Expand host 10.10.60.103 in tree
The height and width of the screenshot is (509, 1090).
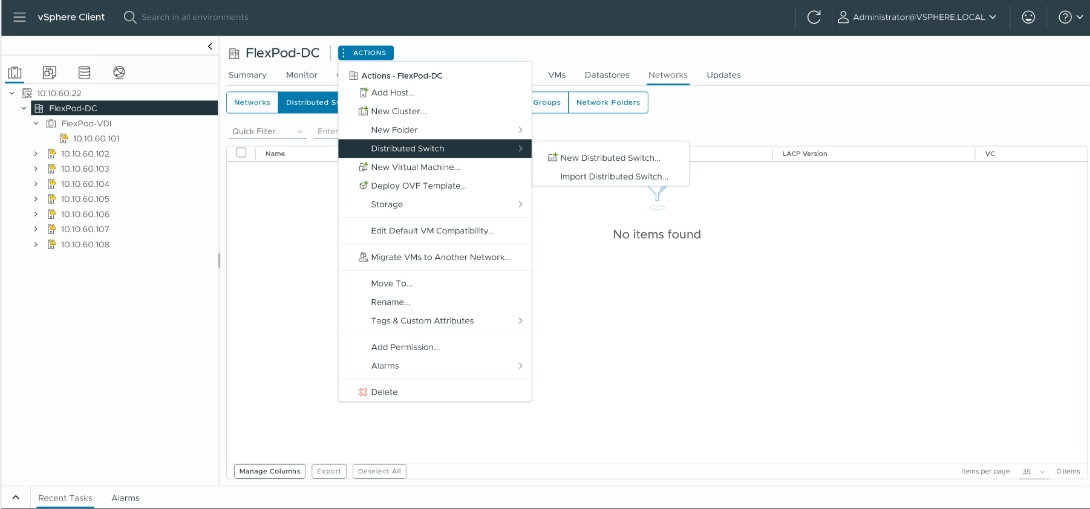[35, 169]
